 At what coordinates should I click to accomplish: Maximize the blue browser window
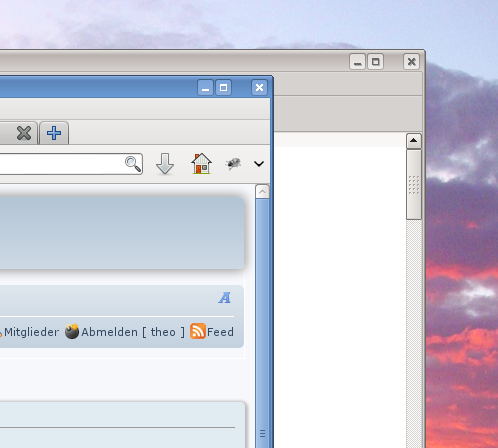tap(223, 88)
